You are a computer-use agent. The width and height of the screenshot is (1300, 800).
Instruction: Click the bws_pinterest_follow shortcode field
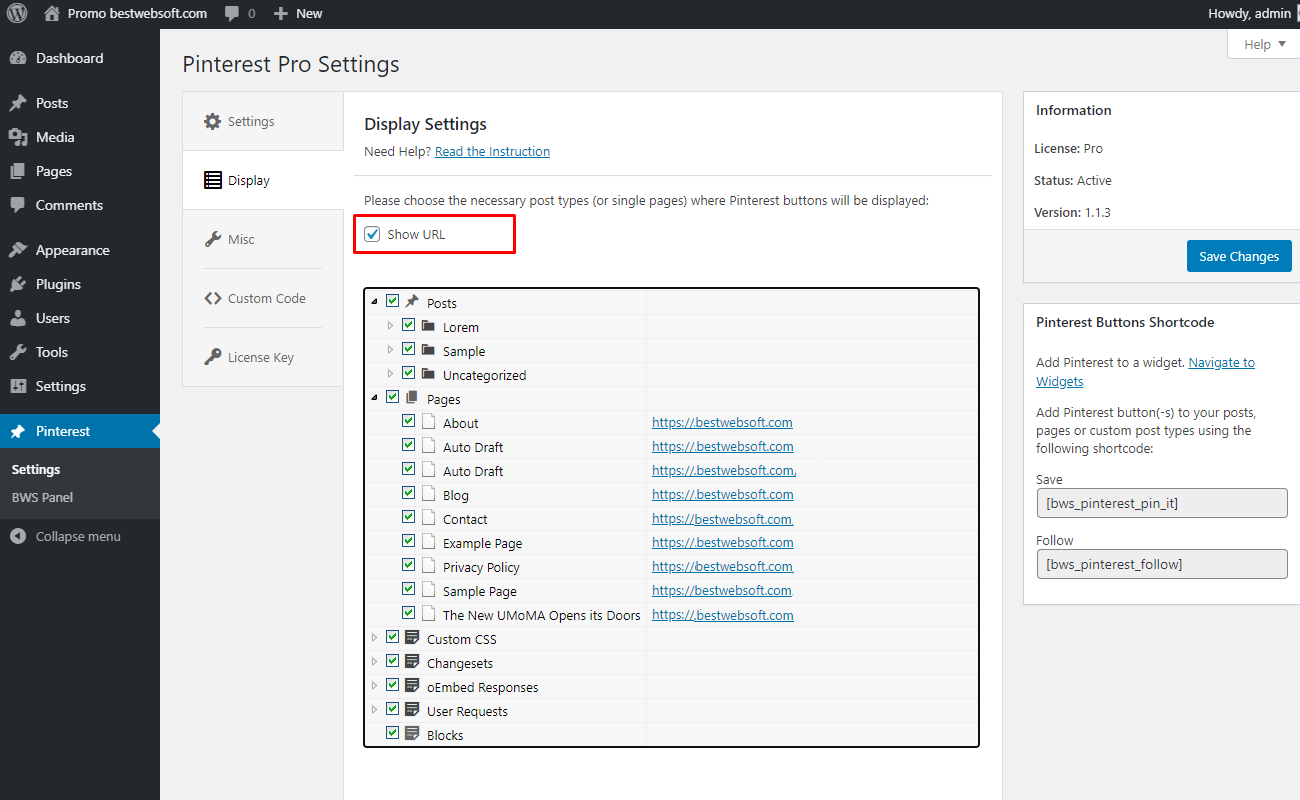[1162, 564]
